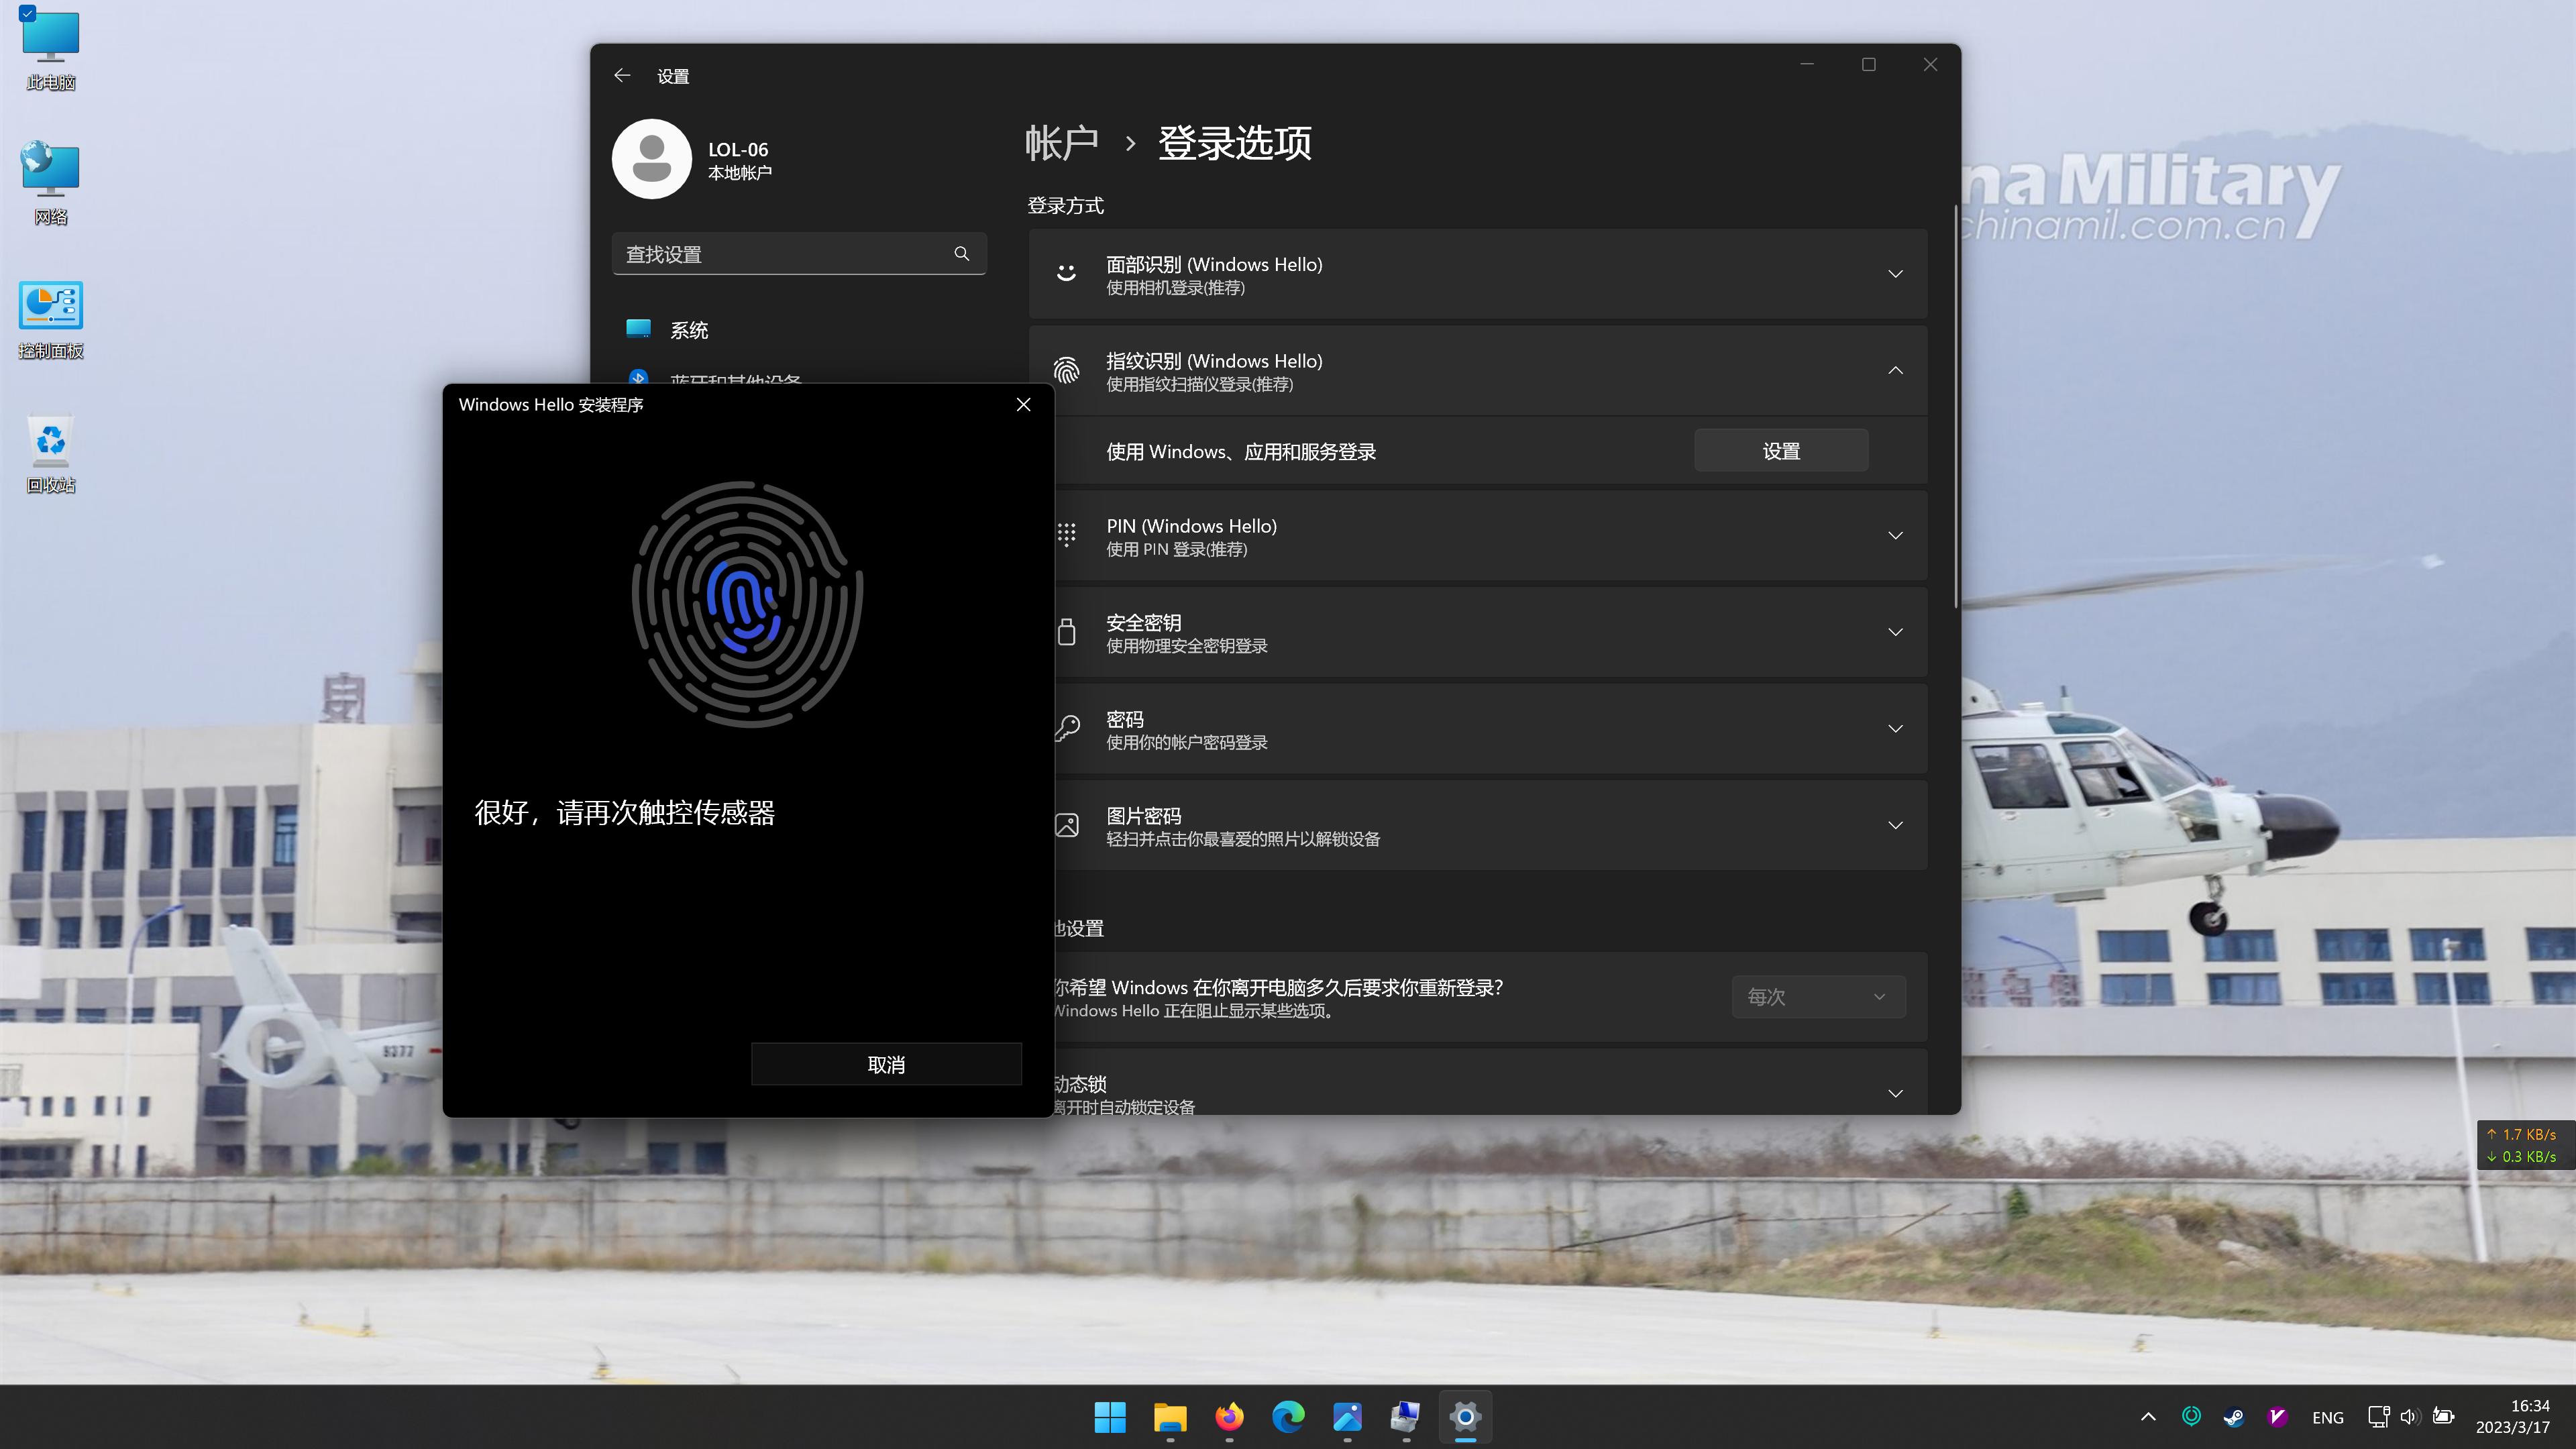Collapse the Fingerprint recognition section

pyautogui.click(x=1894, y=371)
